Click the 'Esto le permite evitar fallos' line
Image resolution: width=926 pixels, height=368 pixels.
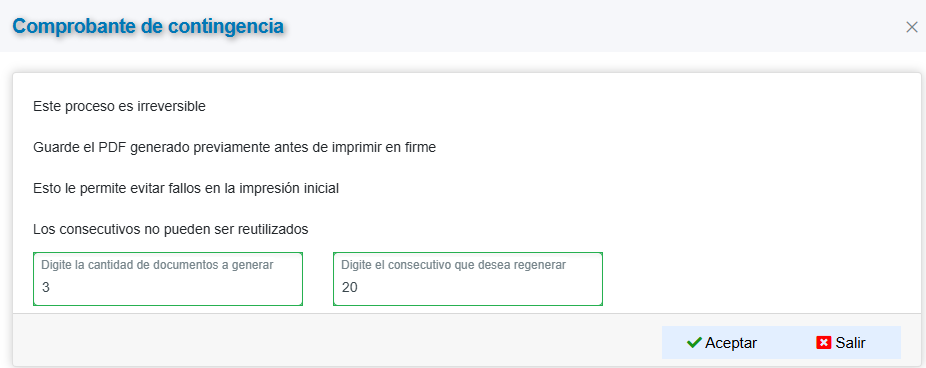[x=186, y=188]
